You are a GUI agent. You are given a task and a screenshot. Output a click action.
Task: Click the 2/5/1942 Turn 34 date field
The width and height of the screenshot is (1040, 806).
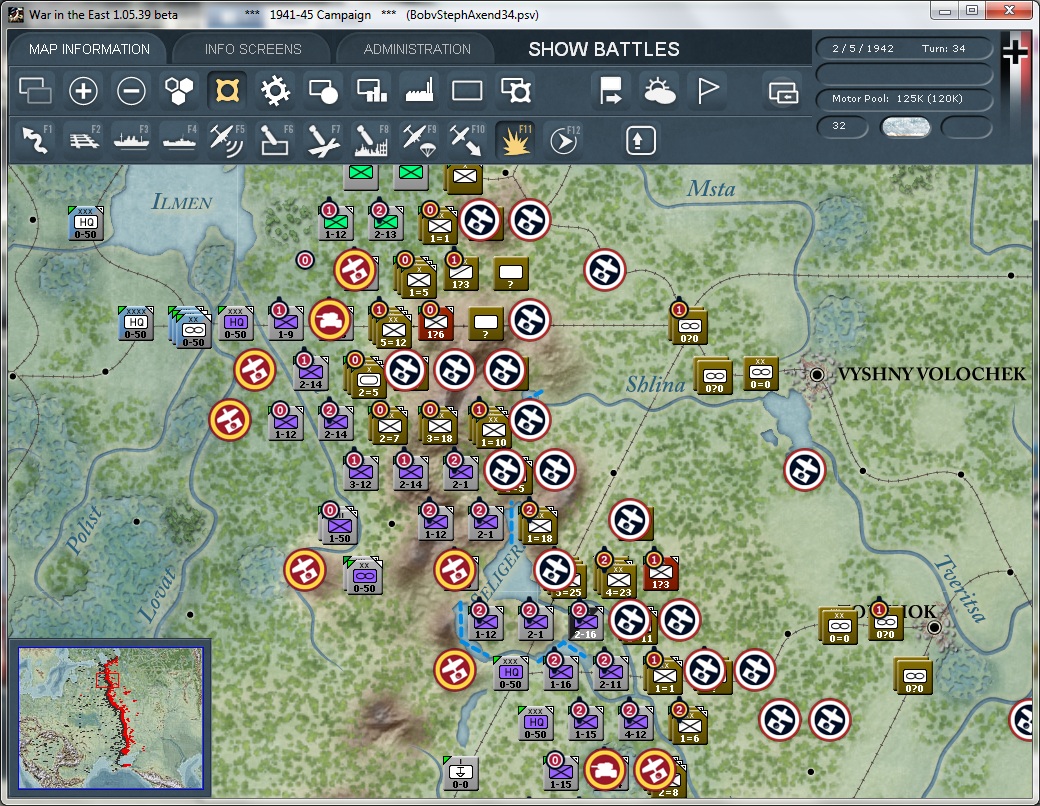click(x=903, y=48)
